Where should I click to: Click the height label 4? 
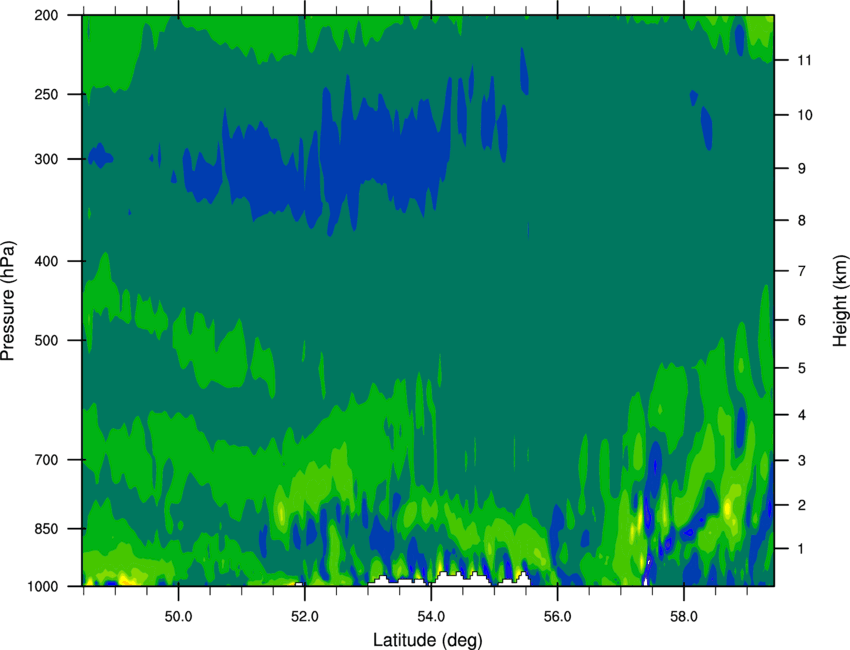[x=802, y=415]
